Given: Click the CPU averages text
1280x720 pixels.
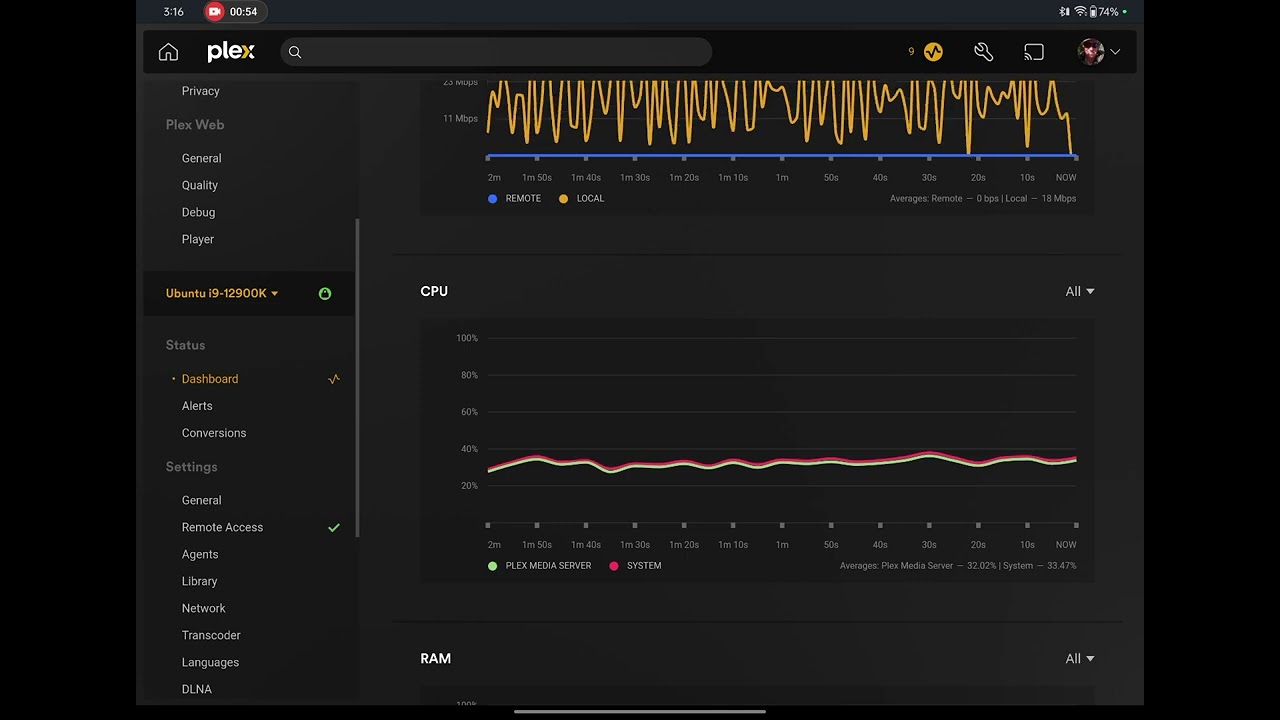Looking at the screenshot, I should coord(958,566).
